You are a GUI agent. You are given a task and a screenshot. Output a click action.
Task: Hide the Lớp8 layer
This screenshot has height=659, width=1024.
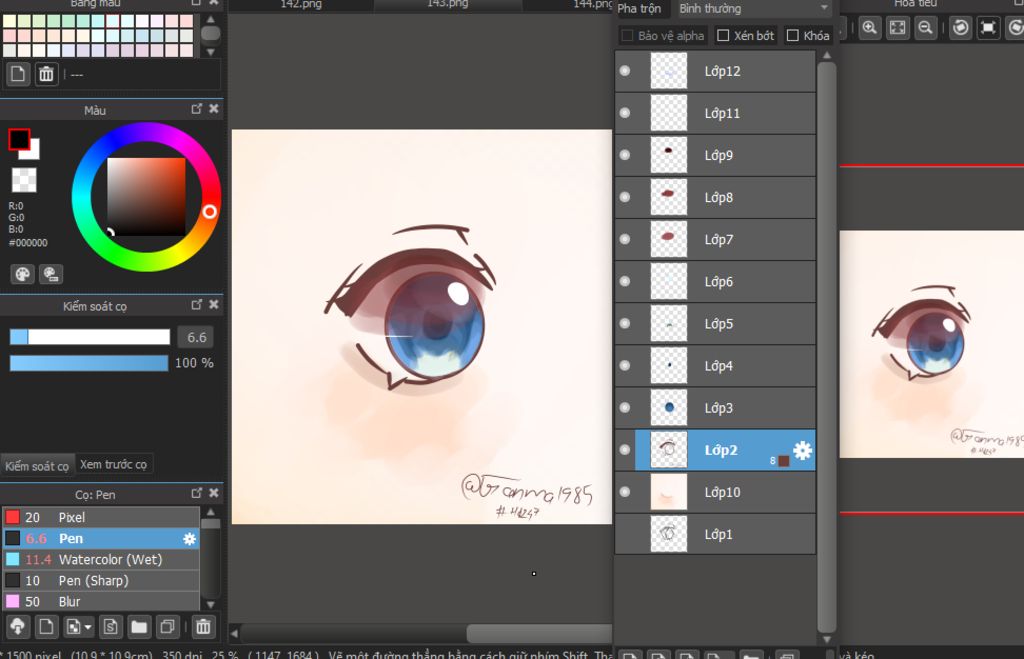click(625, 197)
